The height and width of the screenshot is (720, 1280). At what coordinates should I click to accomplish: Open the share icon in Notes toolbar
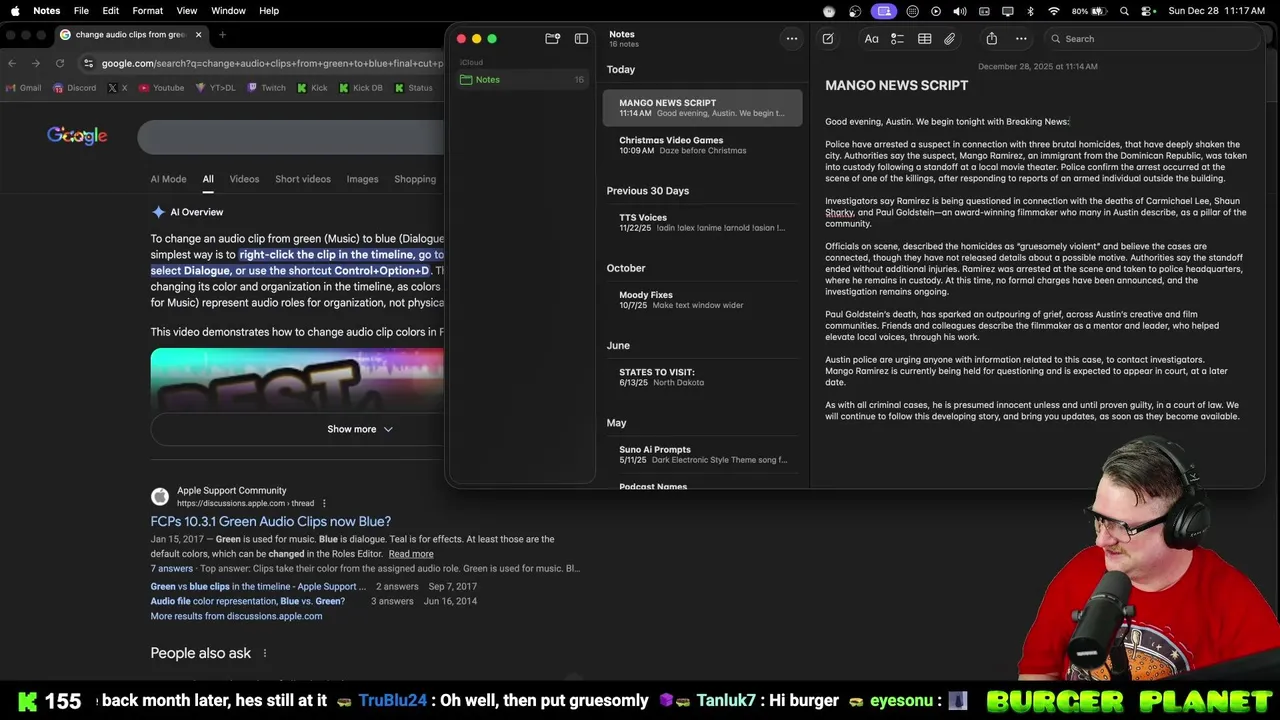tap(991, 39)
